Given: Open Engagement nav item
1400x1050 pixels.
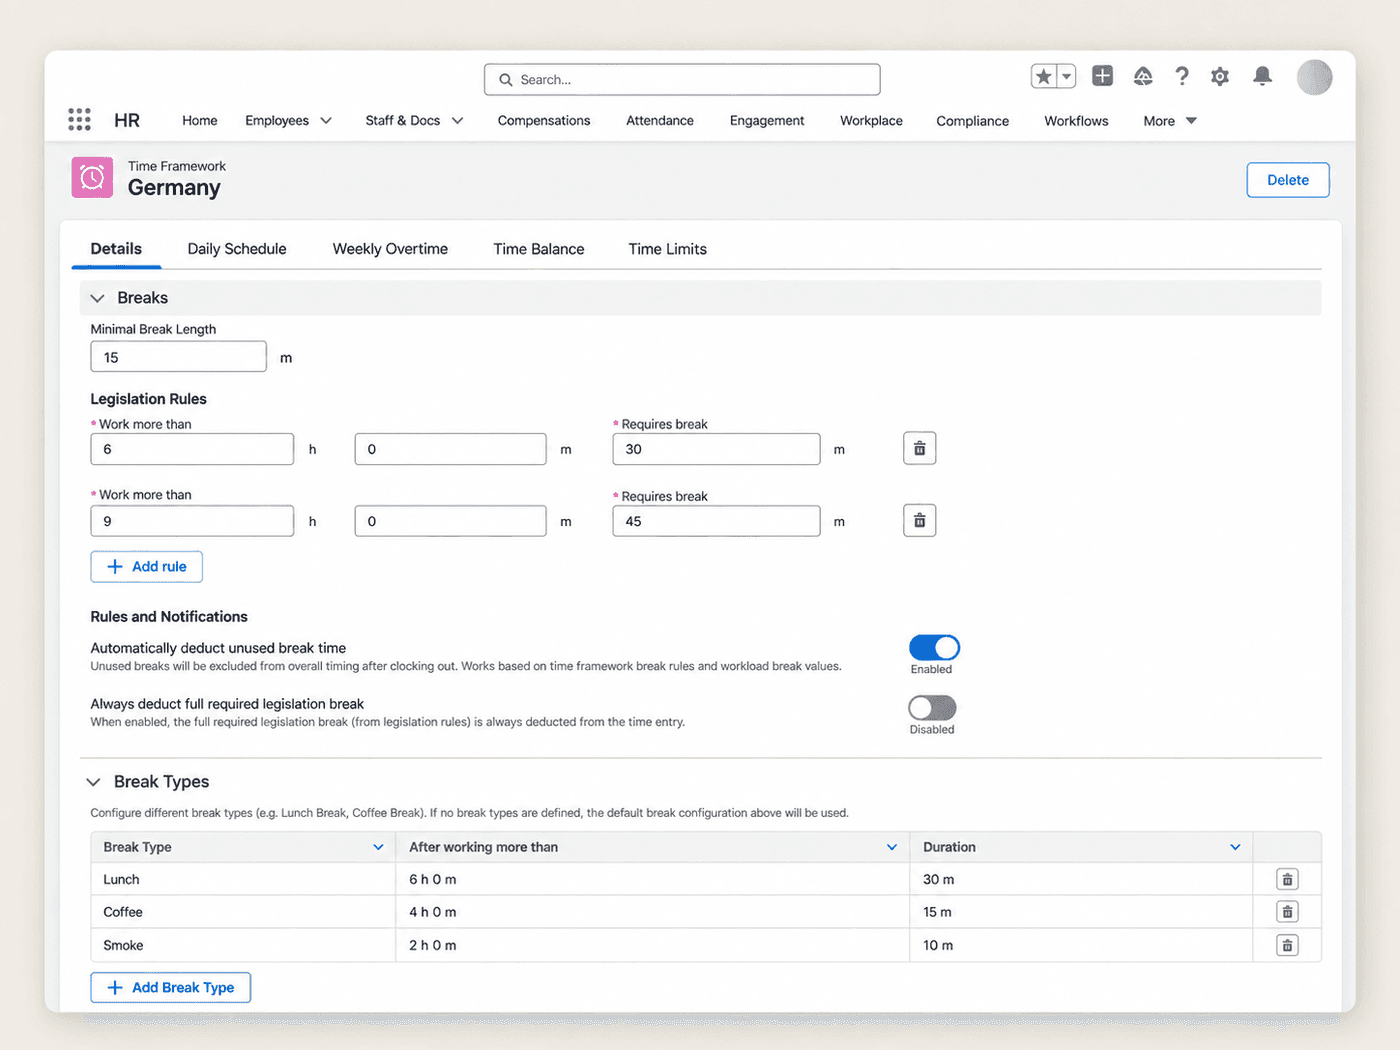Looking at the screenshot, I should pyautogui.click(x=767, y=121).
